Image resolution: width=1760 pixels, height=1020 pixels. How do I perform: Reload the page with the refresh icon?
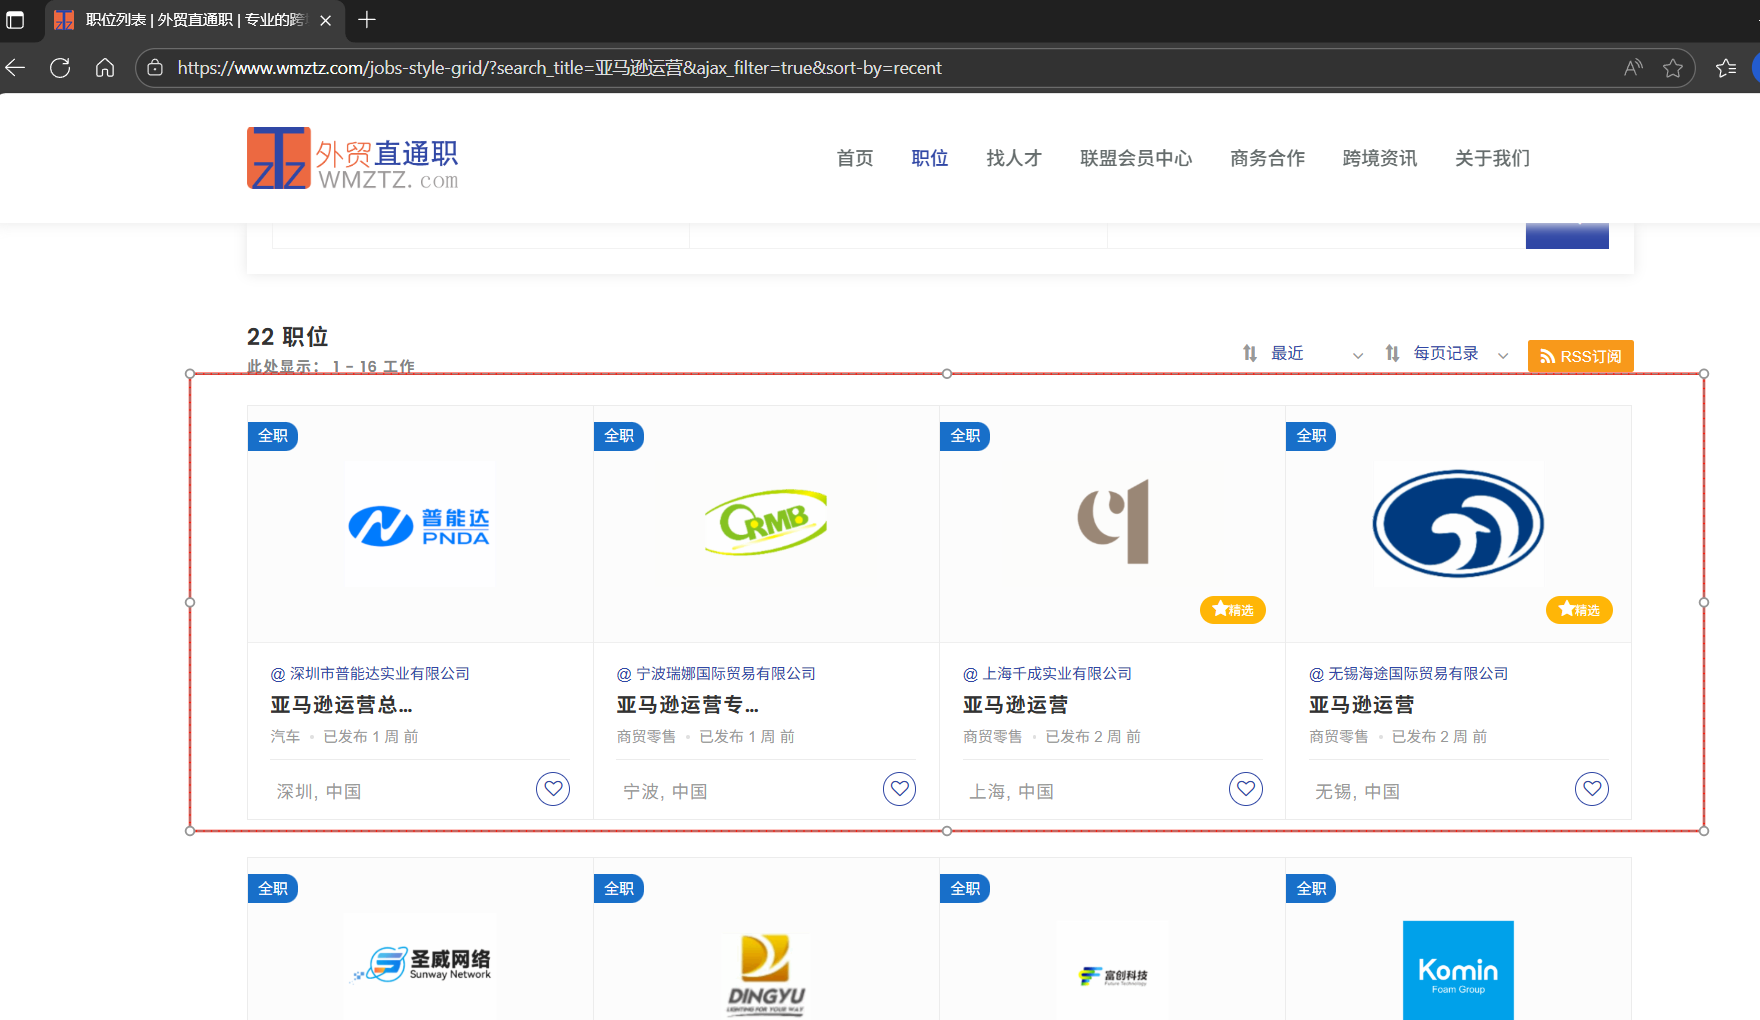(60, 68)
